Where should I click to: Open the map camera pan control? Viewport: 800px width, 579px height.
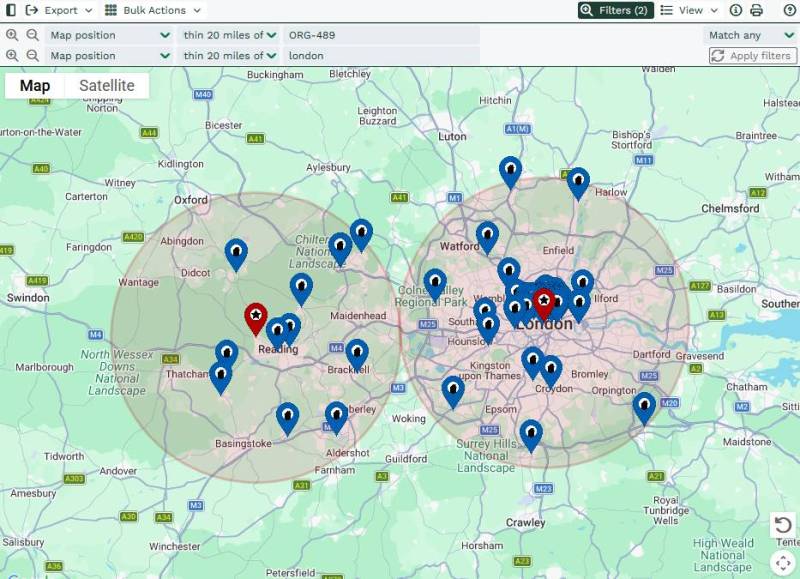[x=783, y=562]
